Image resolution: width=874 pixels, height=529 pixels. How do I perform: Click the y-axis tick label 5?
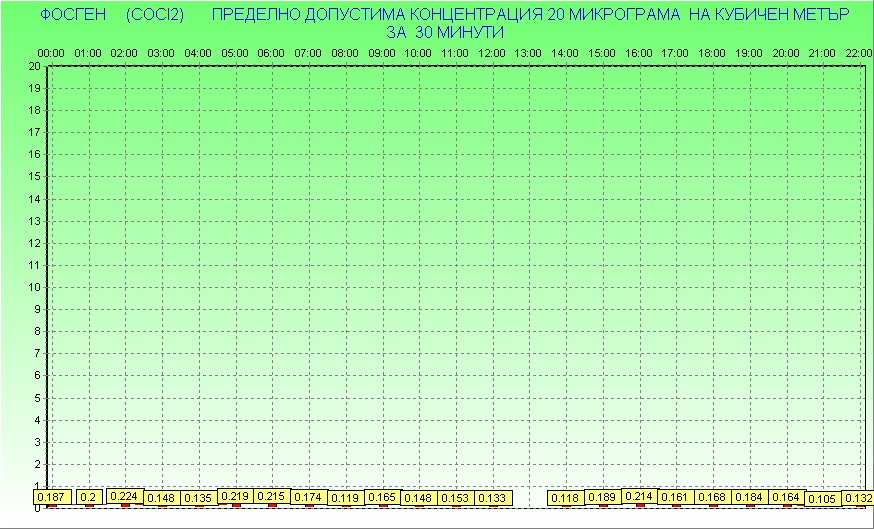click(x=37, y=398)
